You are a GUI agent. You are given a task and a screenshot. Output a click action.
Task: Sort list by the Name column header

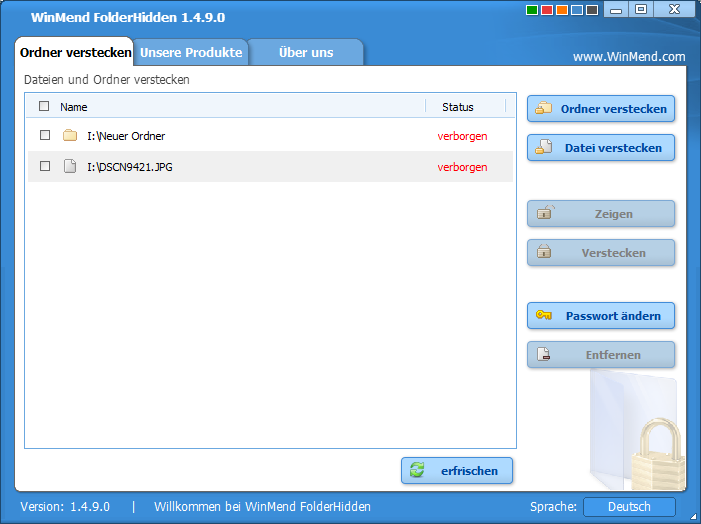(x=74, y=107)
